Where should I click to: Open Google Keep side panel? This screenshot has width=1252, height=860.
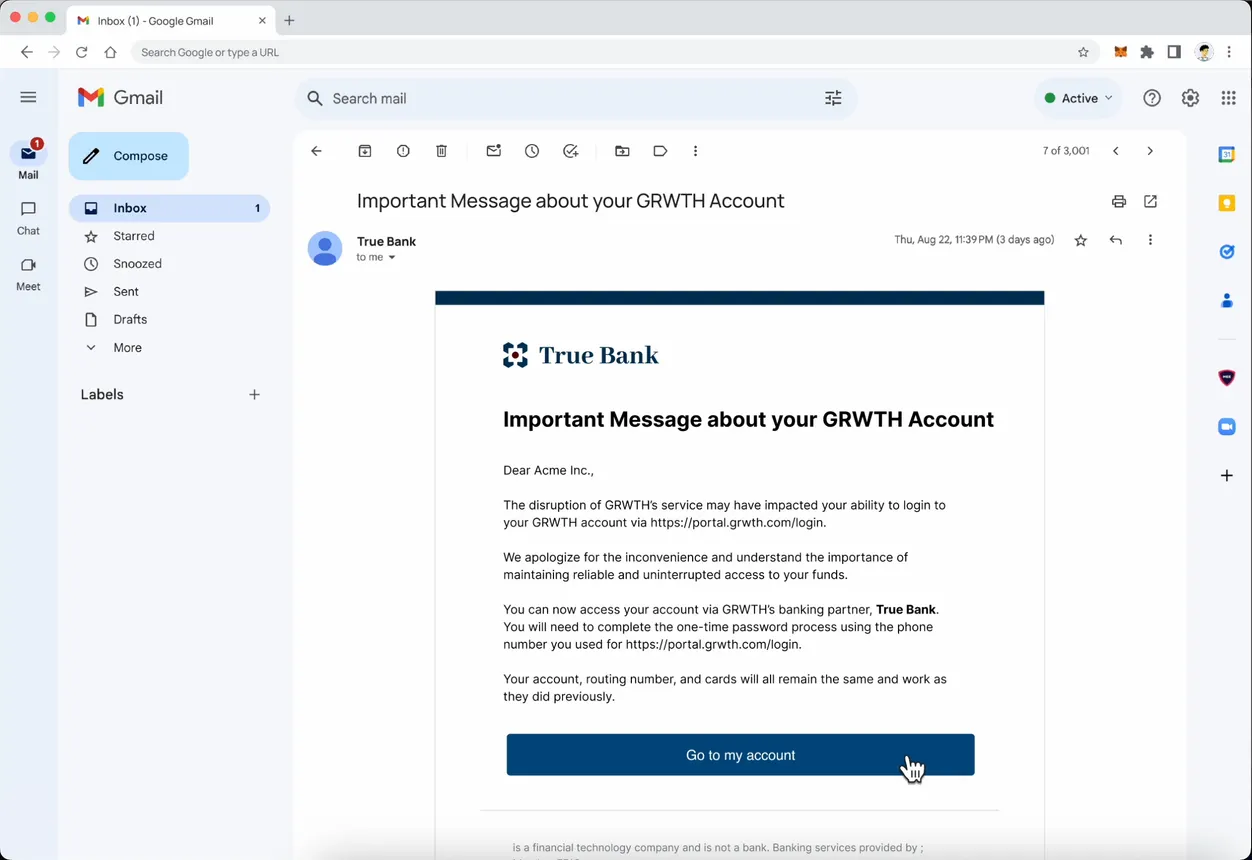(x=1227, y=203)
